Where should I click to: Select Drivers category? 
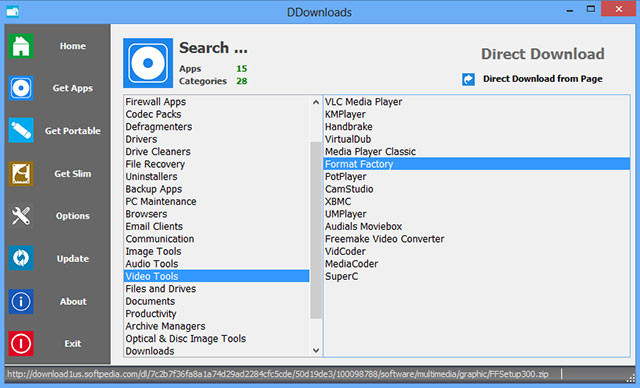(217, 139)
